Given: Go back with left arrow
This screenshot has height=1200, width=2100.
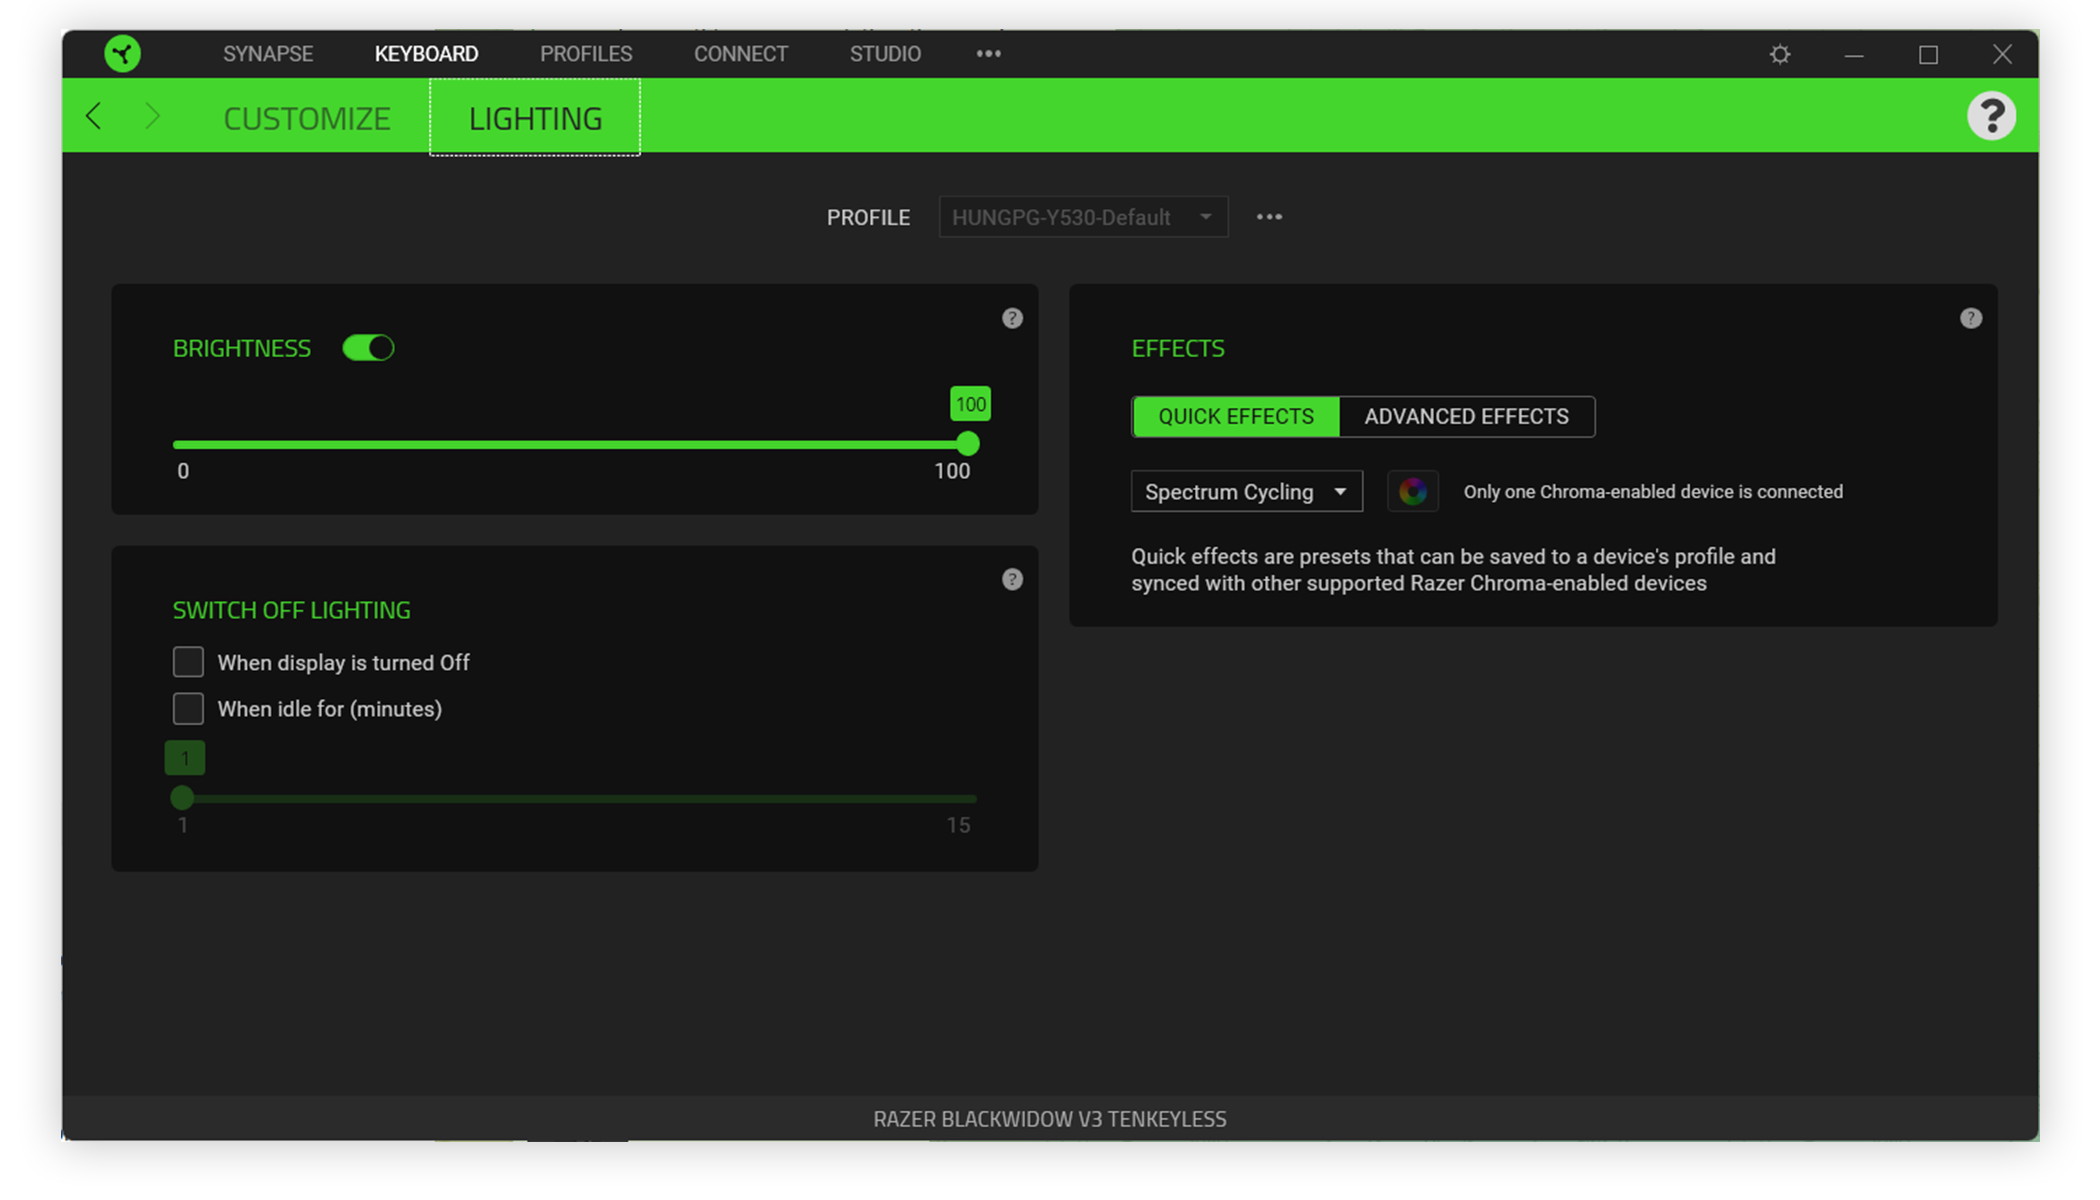Looking at the screenshot, I should (94, 116).
